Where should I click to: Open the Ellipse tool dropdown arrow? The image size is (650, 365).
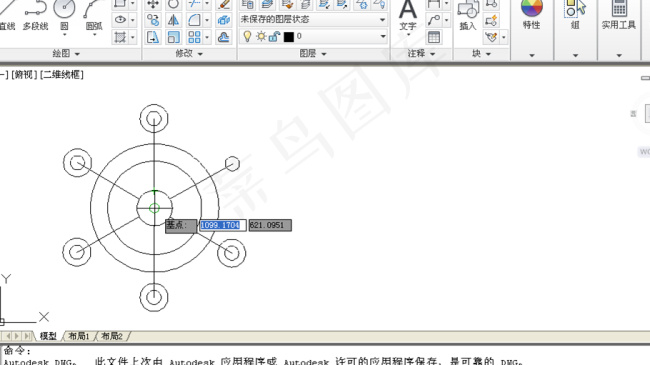pyautogui.click(x=133, y=20)
